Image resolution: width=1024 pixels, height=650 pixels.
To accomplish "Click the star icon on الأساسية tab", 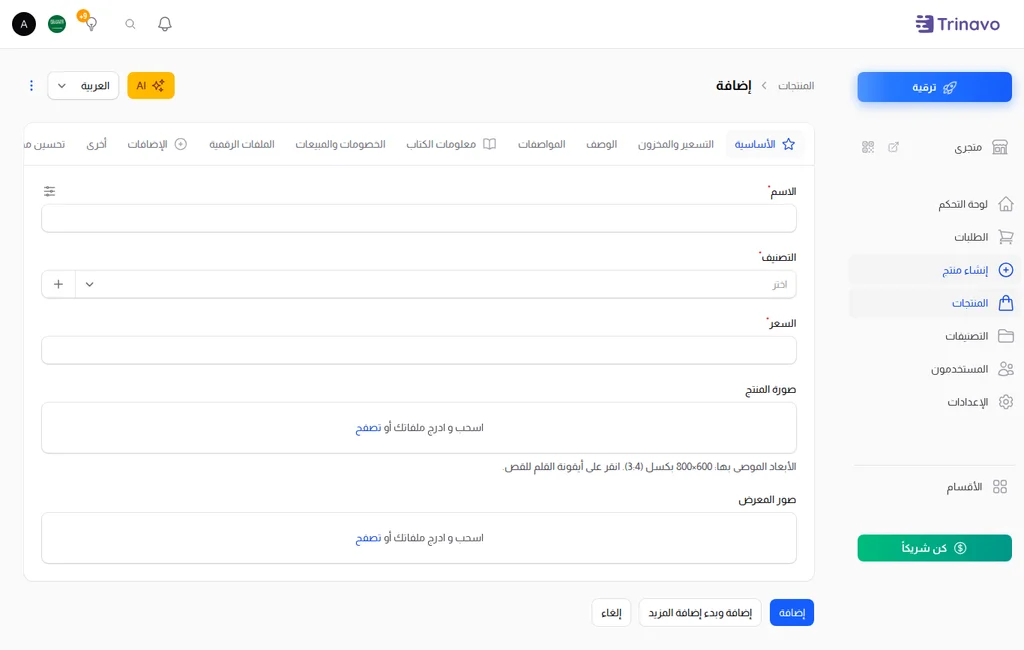I will click(789, 144).
